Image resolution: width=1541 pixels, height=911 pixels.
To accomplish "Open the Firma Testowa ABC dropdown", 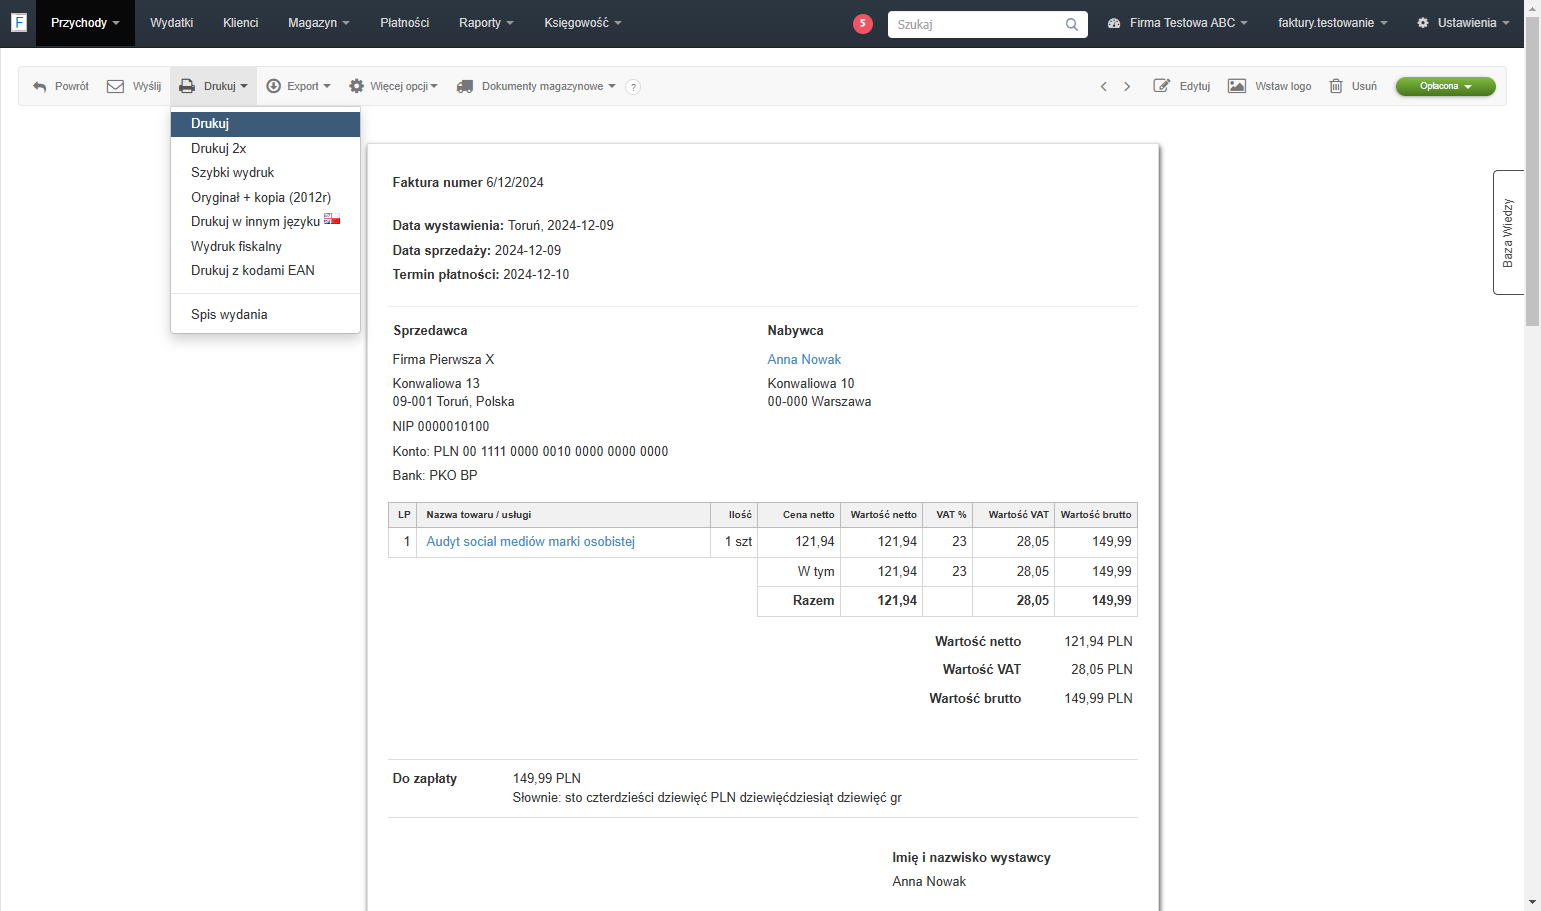I will coord(1178,23).
